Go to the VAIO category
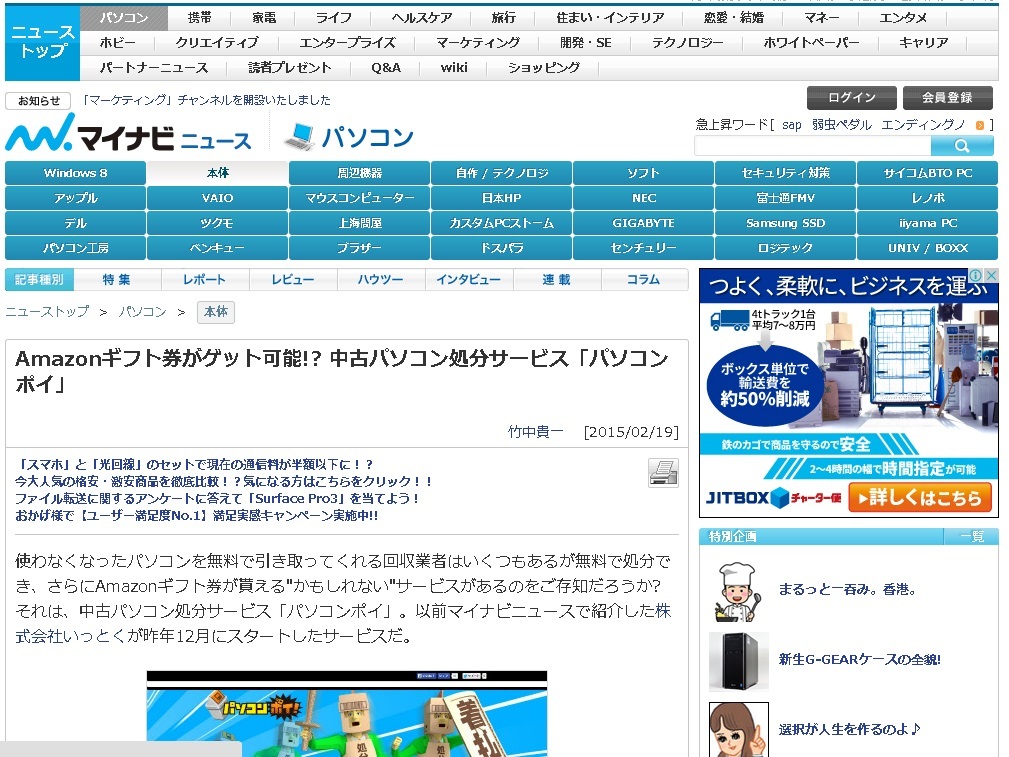Viewport: 1009px width, 757px height. tap(217, 198)
